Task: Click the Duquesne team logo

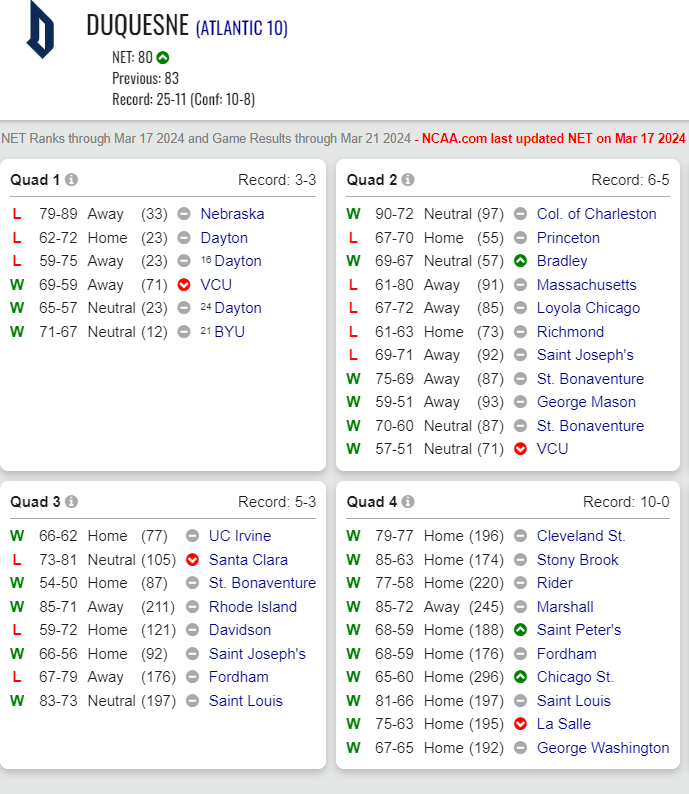Action: tap(41, 29)
